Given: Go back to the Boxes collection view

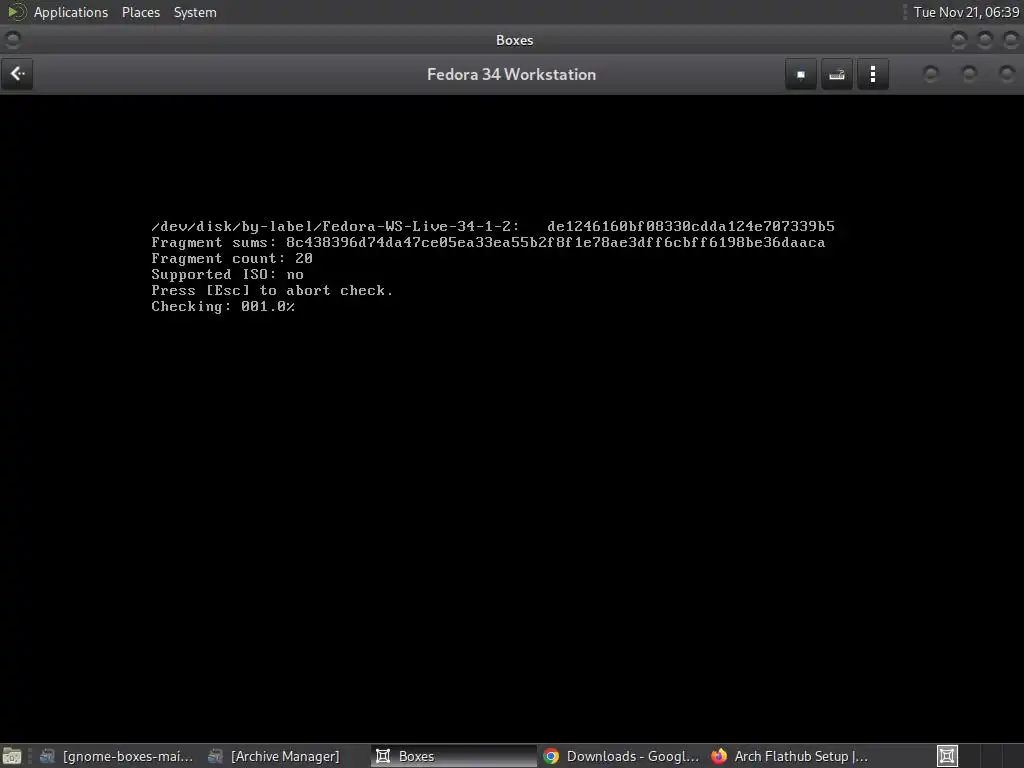Looking at the screenshot, I should pyautogui.click(x=17, y=74).
